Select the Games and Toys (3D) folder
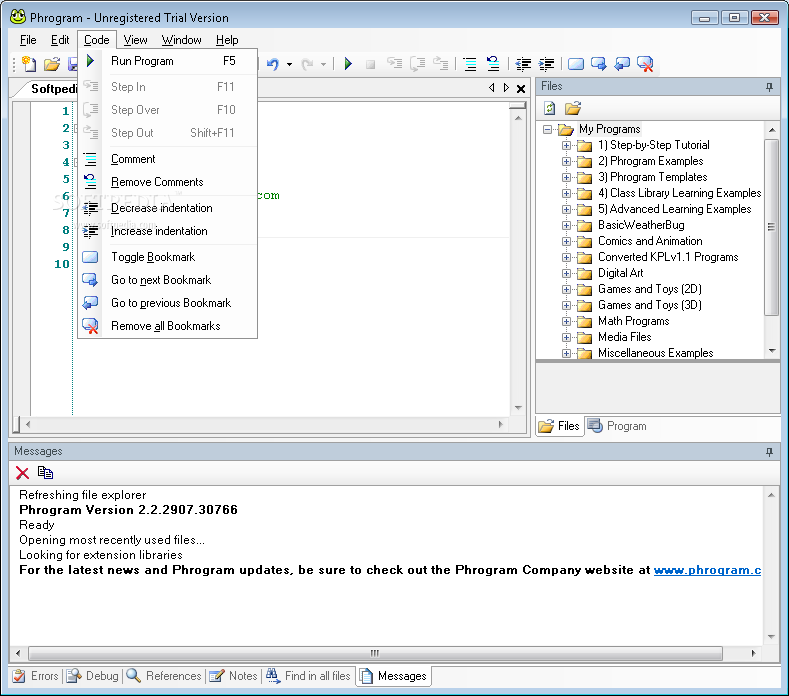 (x=650, y=305)
